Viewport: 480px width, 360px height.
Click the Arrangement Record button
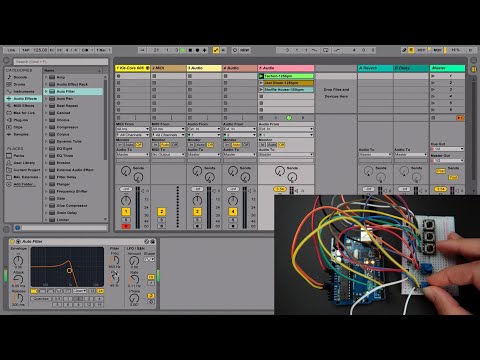[197, 50]
